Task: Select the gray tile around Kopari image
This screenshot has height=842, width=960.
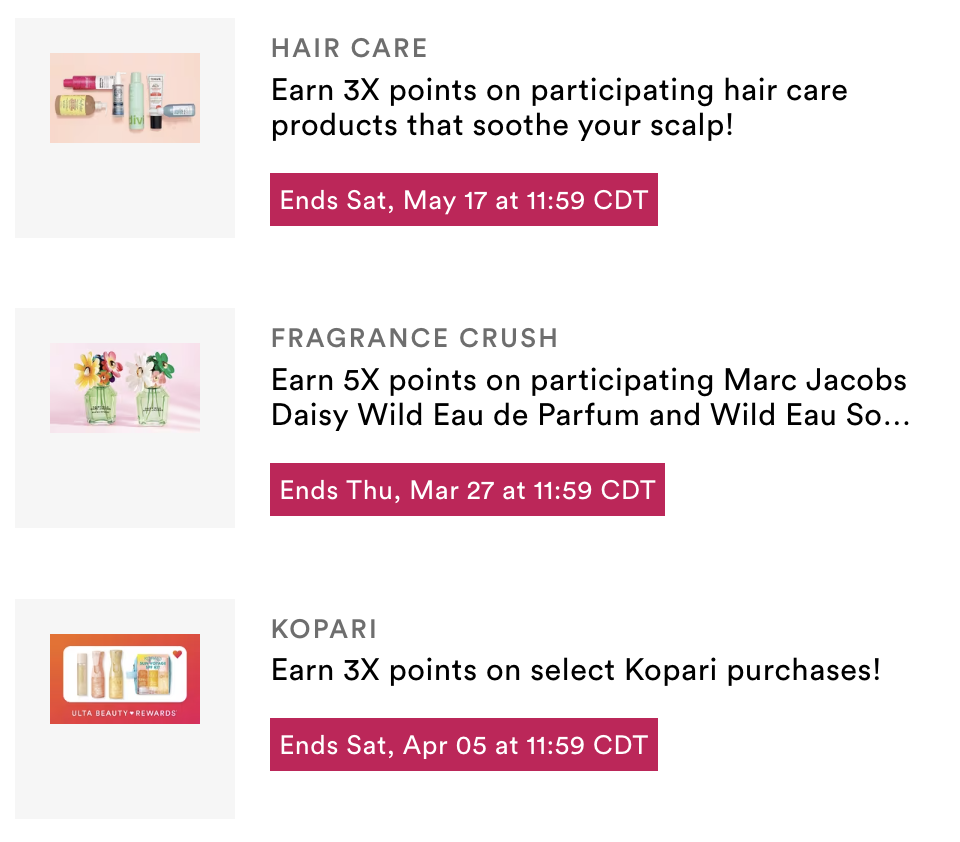Action: click(125, 709)
